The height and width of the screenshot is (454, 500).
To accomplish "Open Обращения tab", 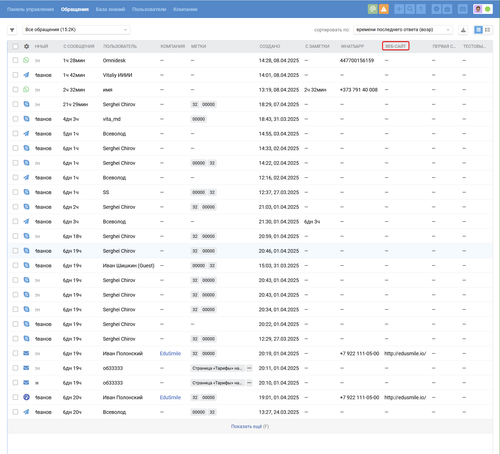I will (x=75, y=9).
